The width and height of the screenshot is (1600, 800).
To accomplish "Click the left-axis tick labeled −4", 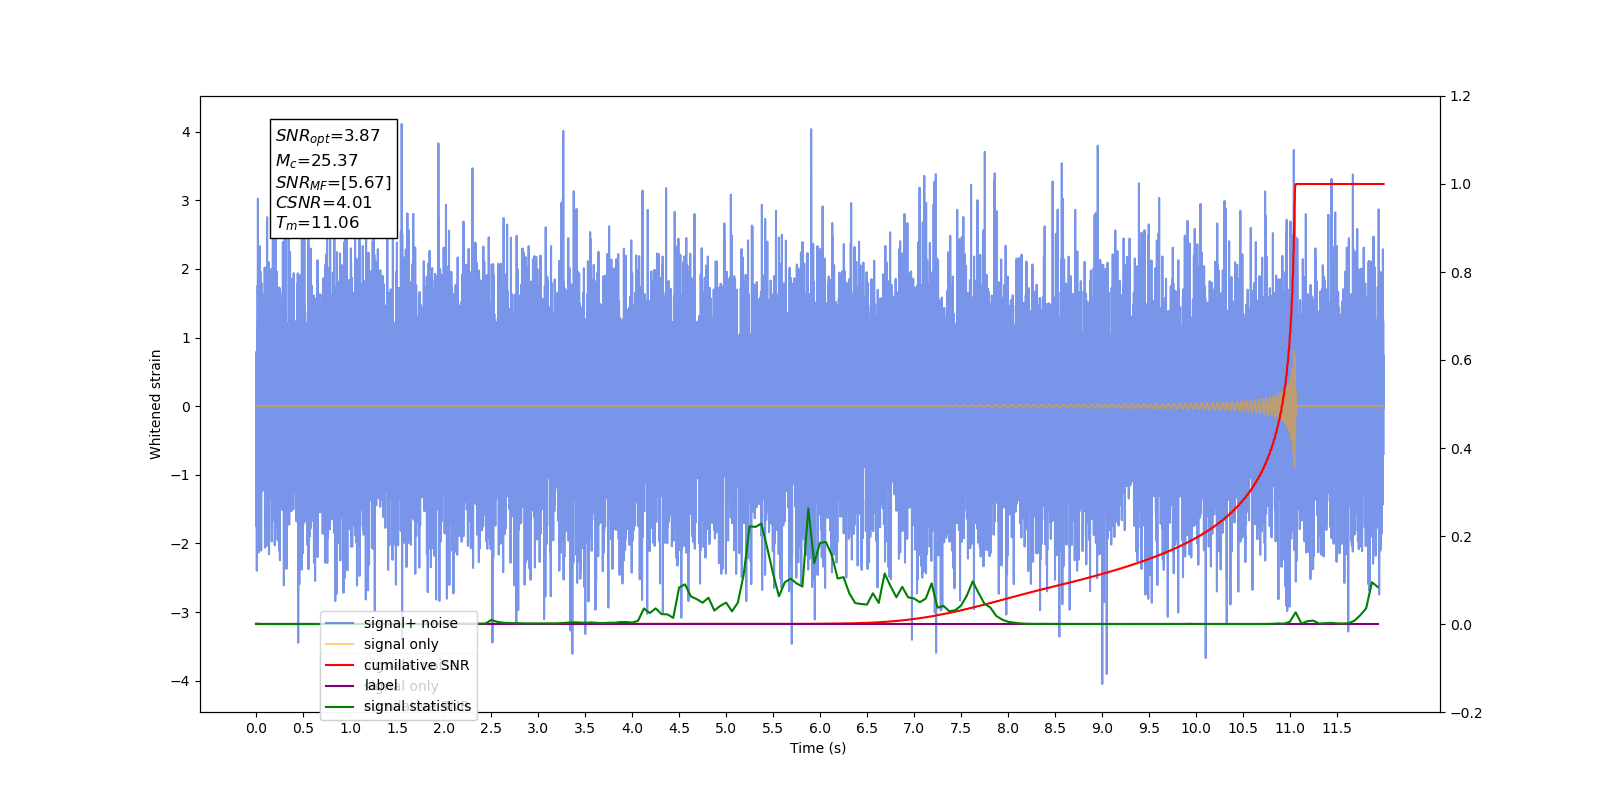I will tap(180, 681).
